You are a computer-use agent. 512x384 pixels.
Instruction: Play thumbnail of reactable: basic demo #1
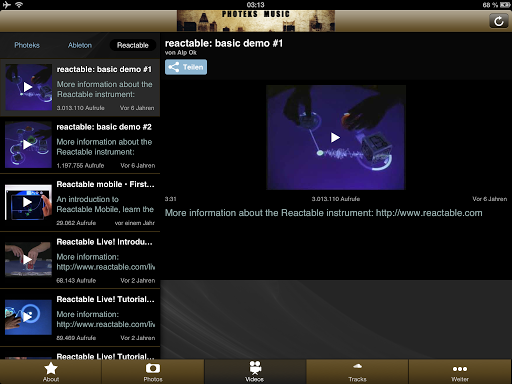(x=28, y=87)
